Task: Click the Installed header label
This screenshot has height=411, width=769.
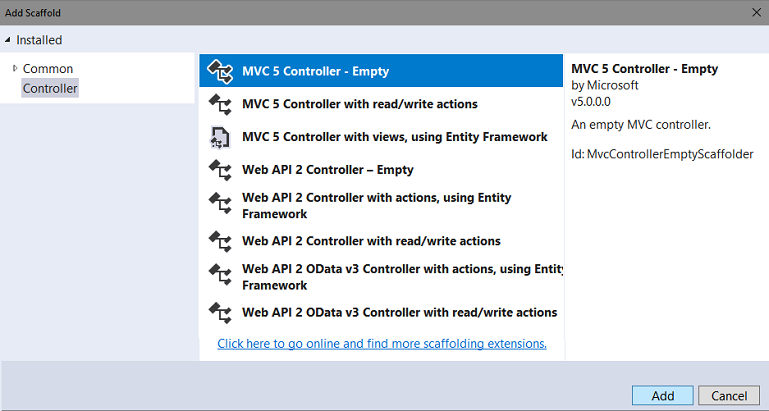Action: pos(39,40)
